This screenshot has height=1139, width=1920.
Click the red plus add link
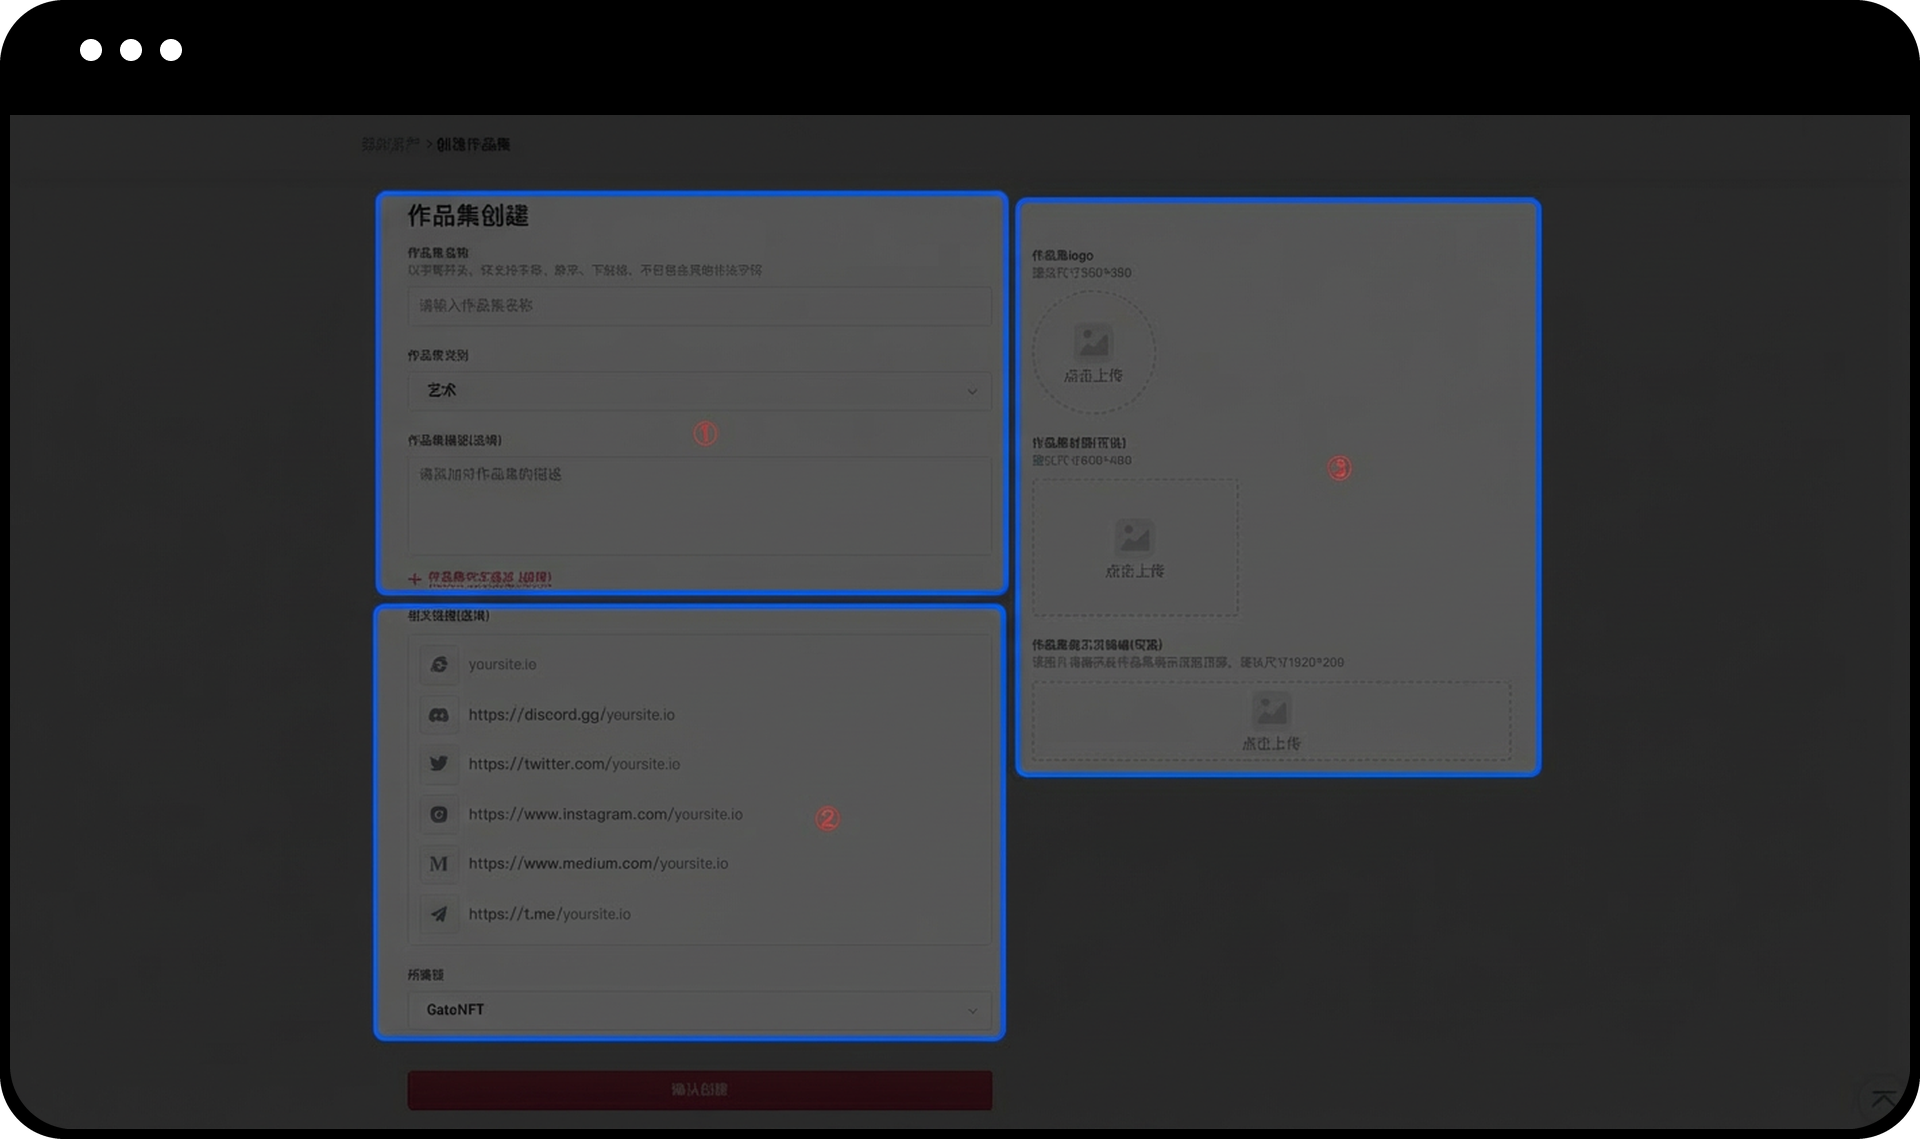pyautogui.click(x=414, y=579)
